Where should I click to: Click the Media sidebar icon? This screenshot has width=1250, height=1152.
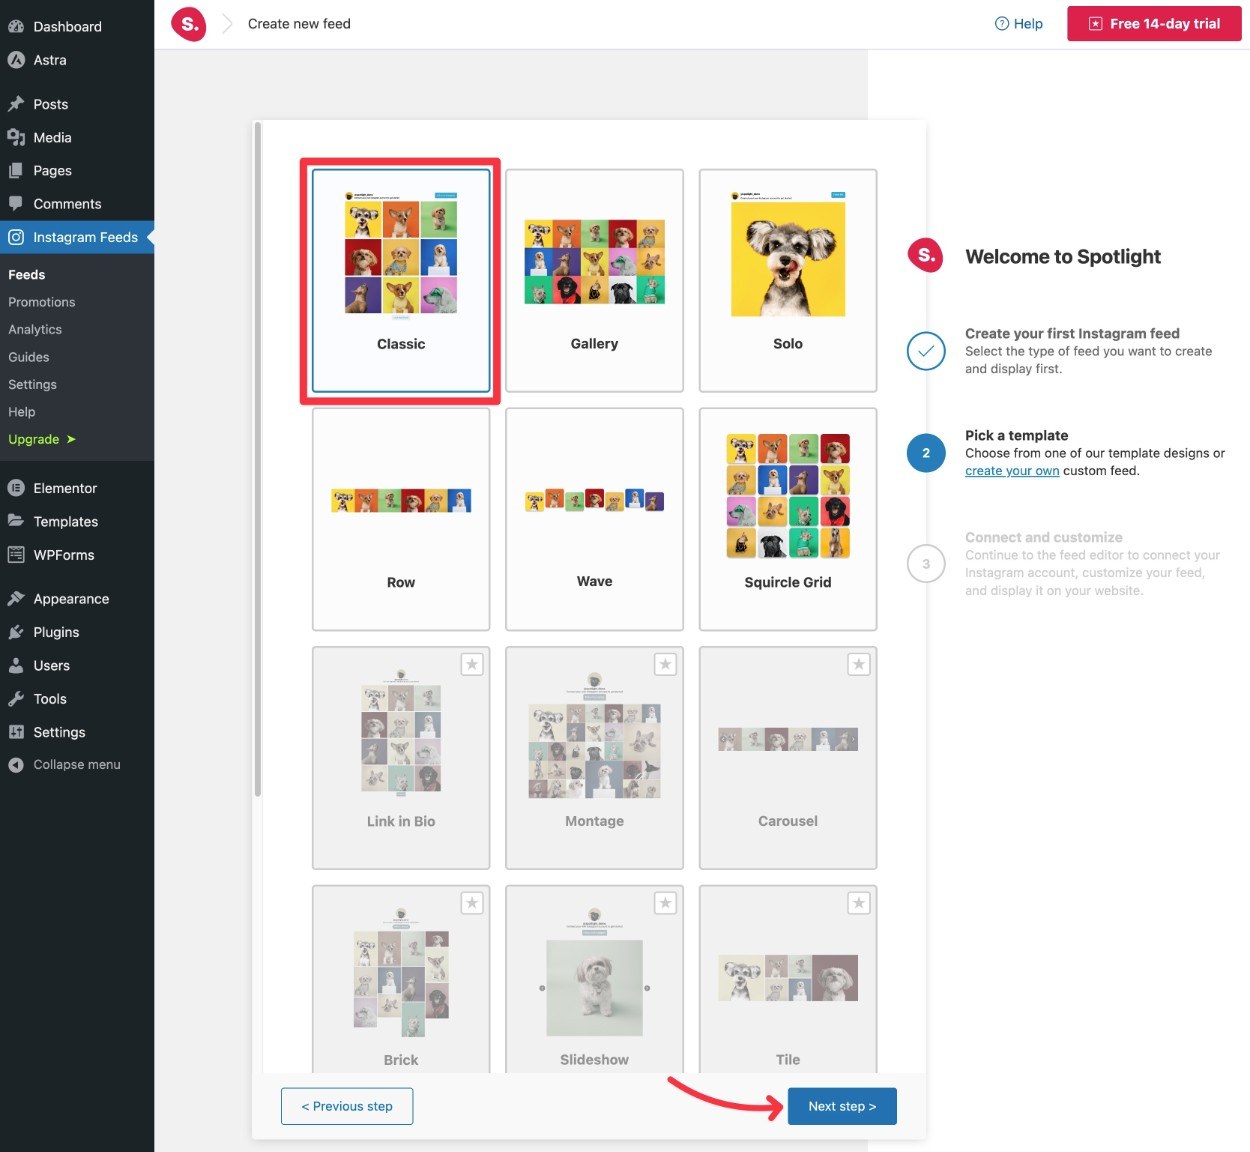pyautogui.click(x=16, y=137)
